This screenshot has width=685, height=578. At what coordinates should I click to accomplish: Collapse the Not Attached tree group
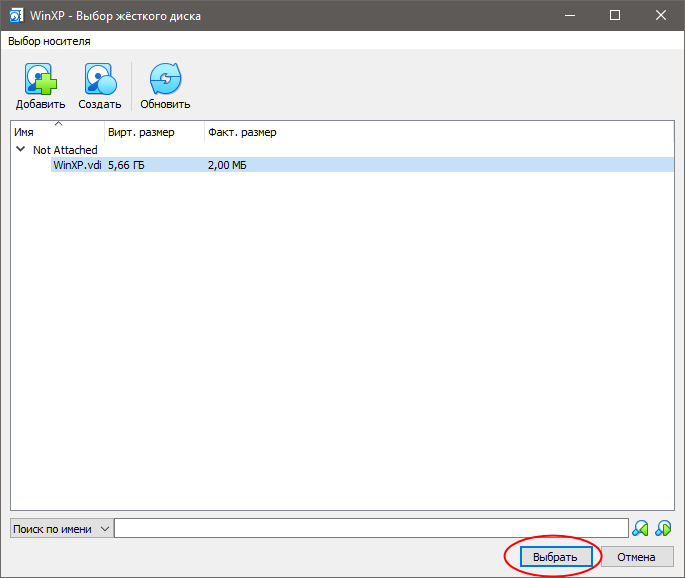(20, 149)
